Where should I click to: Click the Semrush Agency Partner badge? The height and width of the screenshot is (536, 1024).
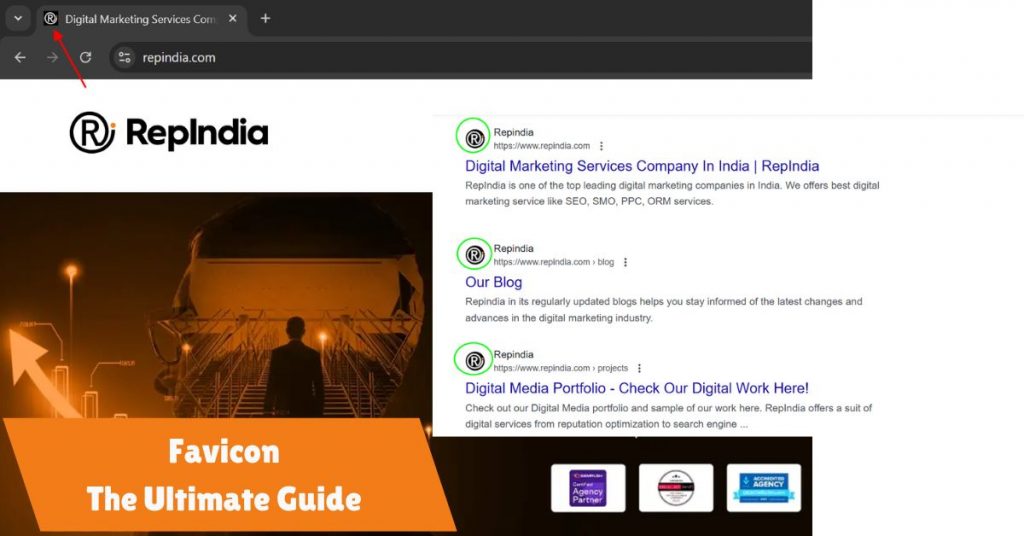click(588, 488)
